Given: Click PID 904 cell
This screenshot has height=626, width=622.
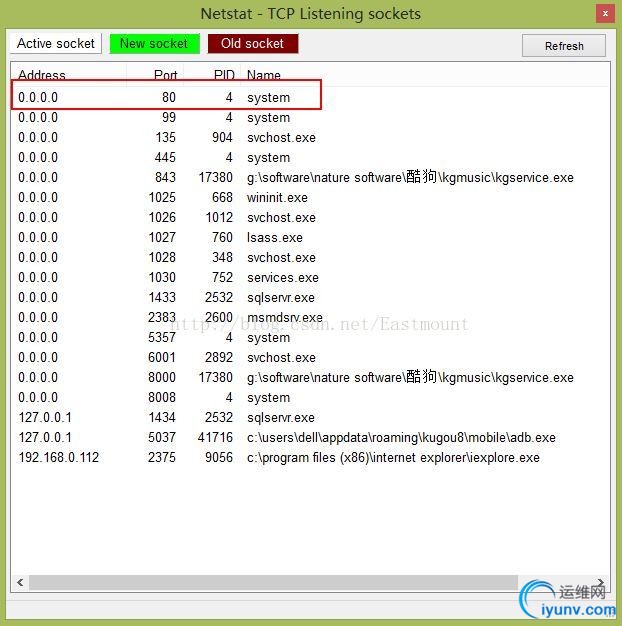Looking at the screenshot, I should click(222, 137).
